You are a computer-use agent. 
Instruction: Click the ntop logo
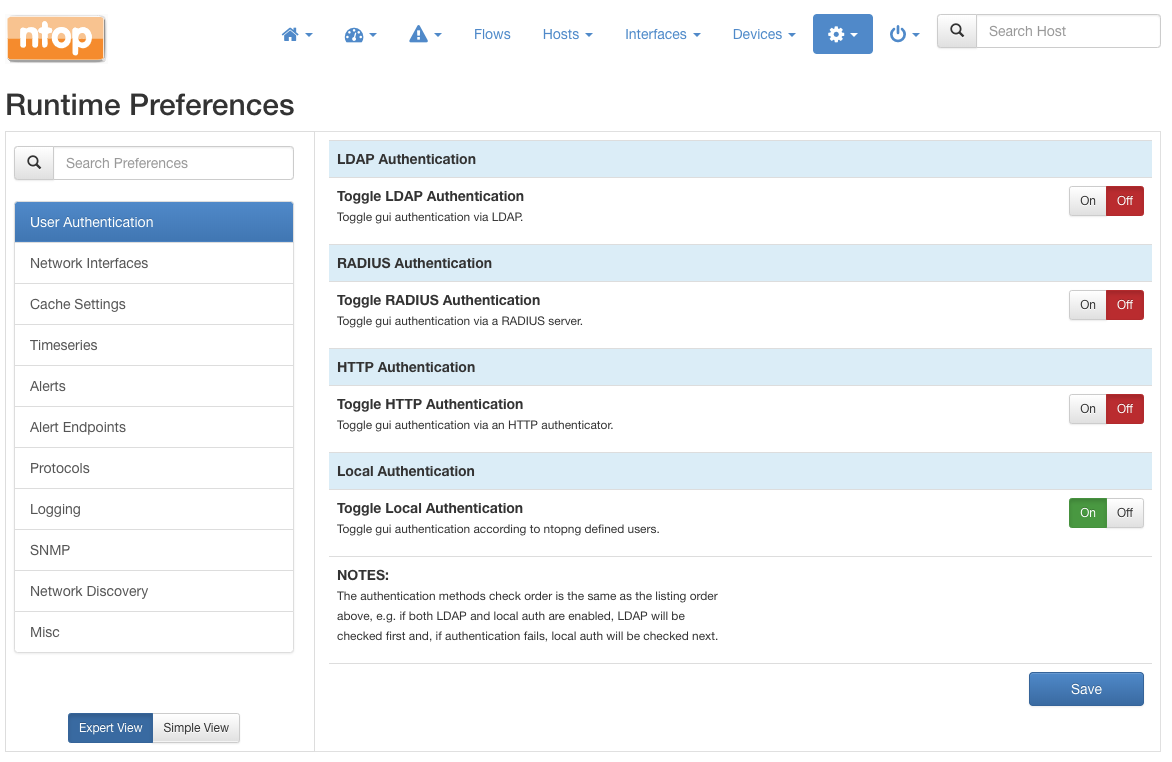click(56, 38)
